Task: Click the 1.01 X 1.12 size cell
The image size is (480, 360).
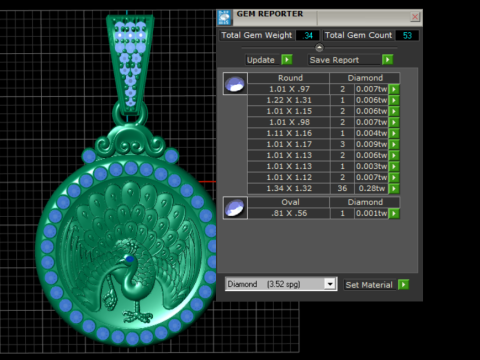Action: 289,177
